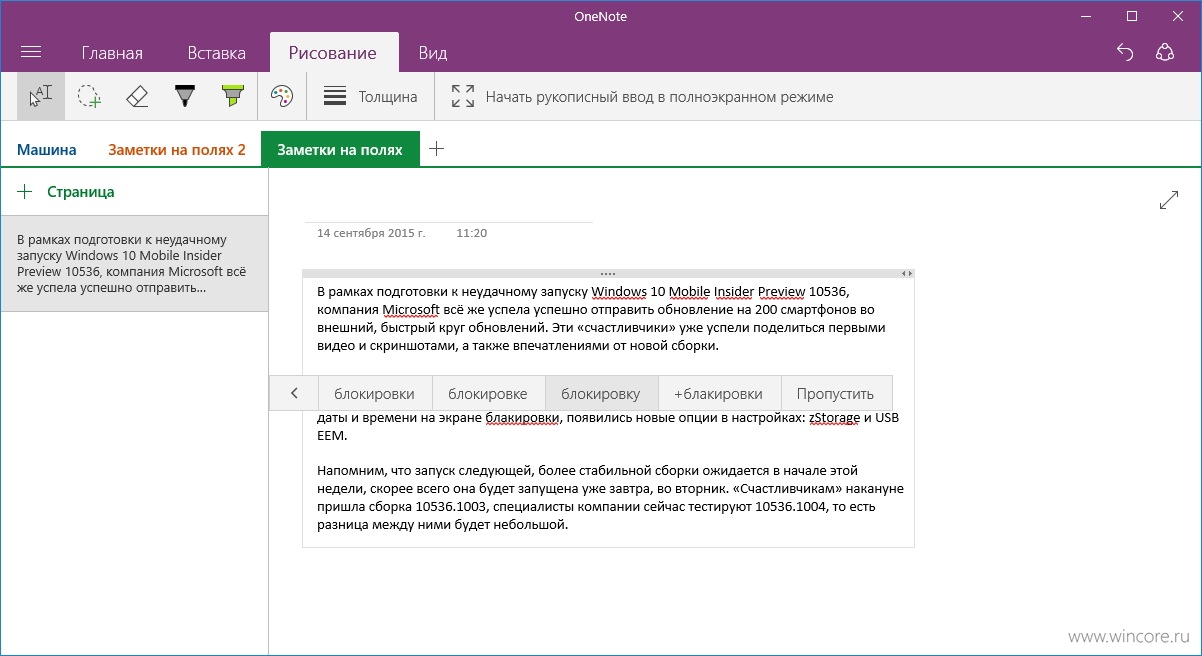Pick the green highlighter tool
Screen dimensions: 1202x656
(x=233, y=96)
